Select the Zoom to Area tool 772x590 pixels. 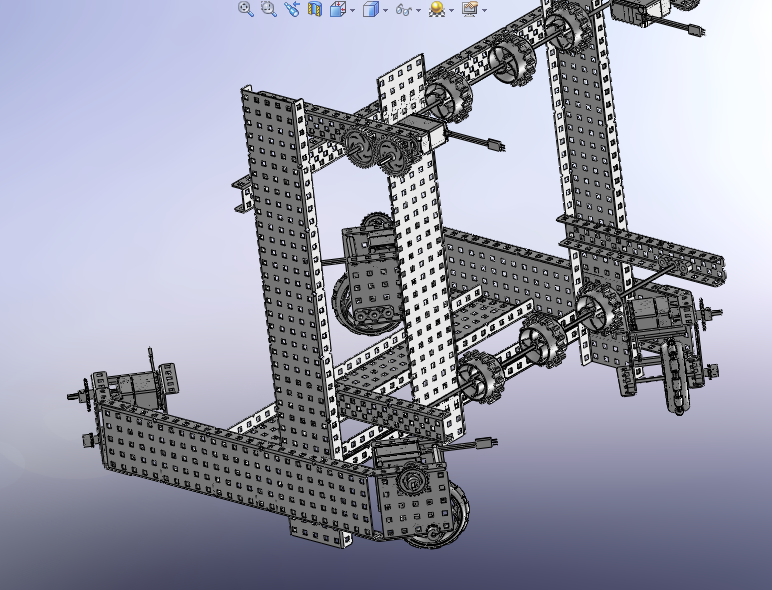click(269, 9)
